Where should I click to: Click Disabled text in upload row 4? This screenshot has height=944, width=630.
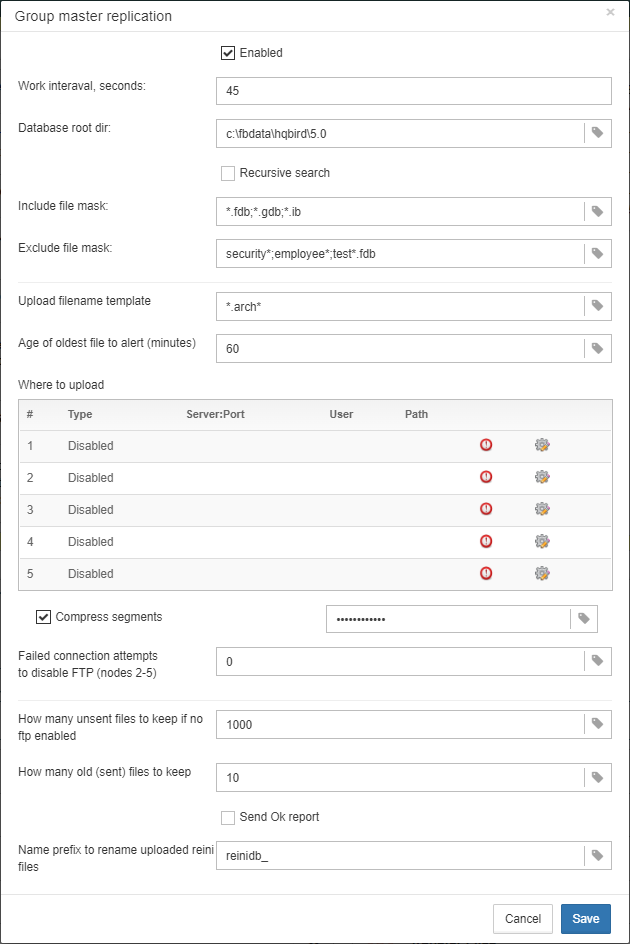[90, 542]
